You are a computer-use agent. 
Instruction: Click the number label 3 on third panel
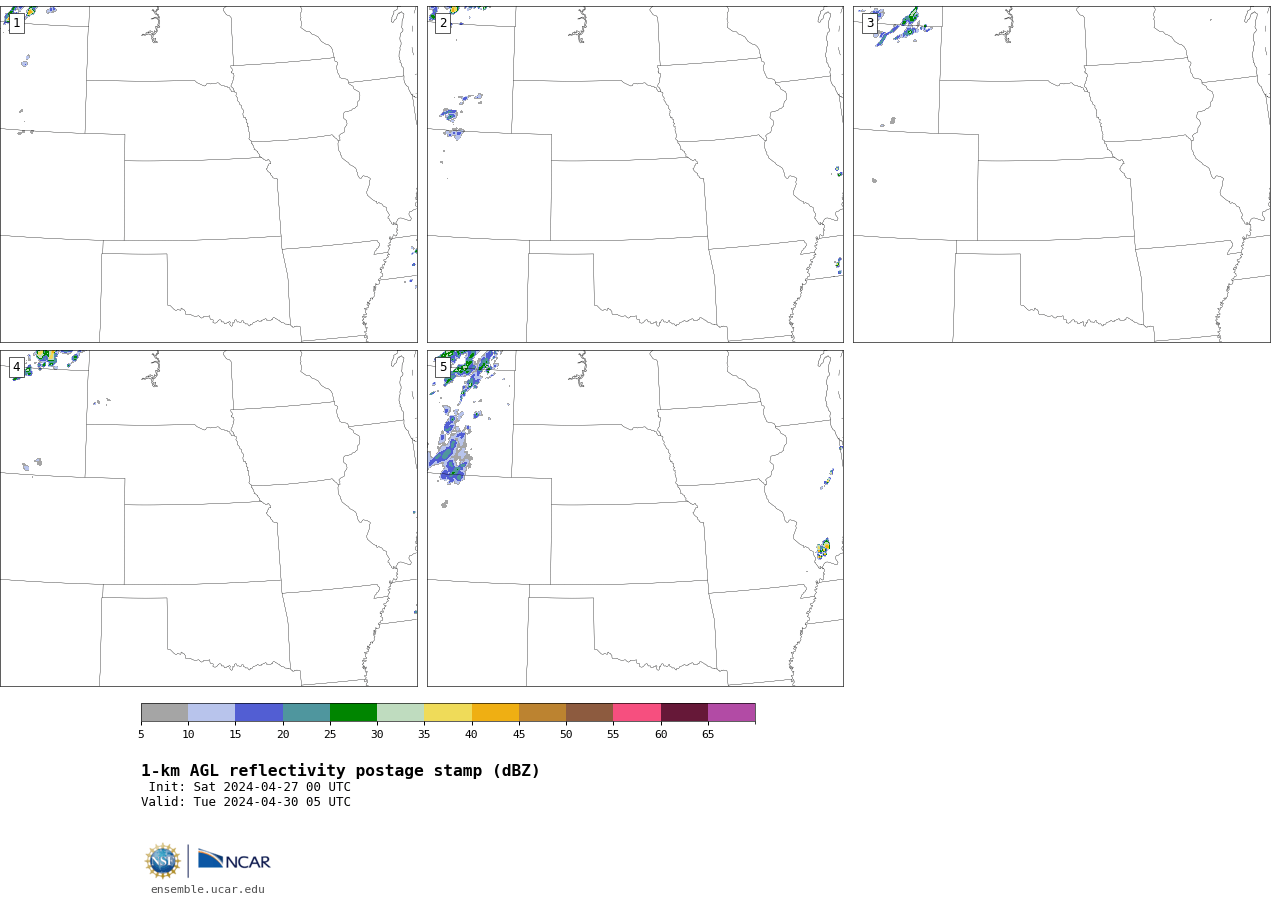coord(870,23)
